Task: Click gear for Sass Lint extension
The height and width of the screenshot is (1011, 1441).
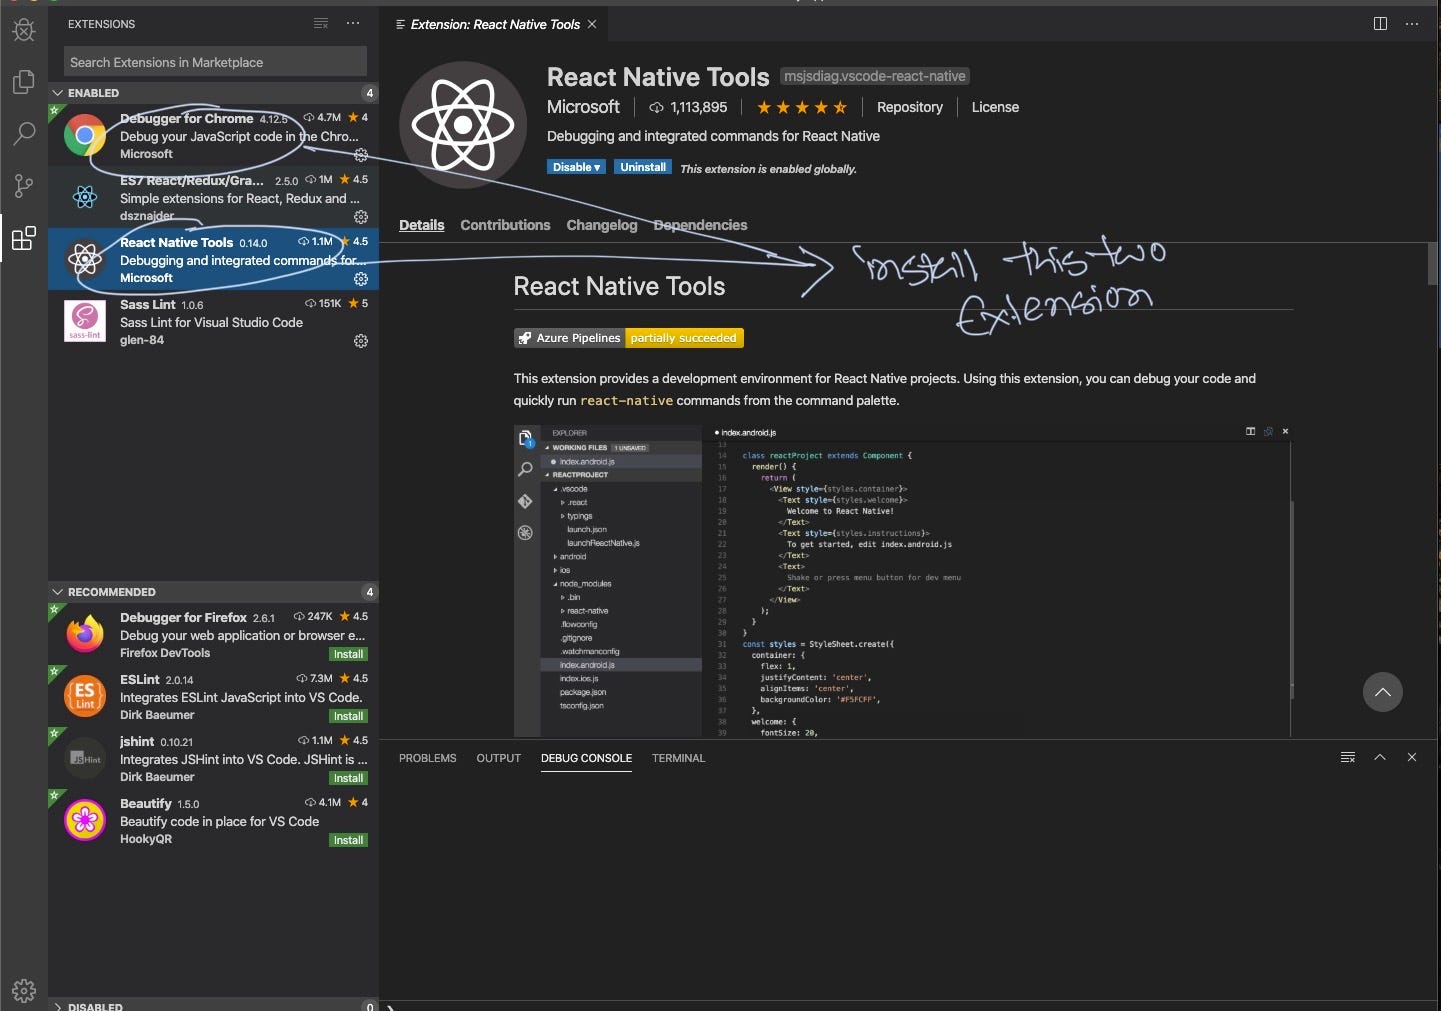Action: [361, 341]
